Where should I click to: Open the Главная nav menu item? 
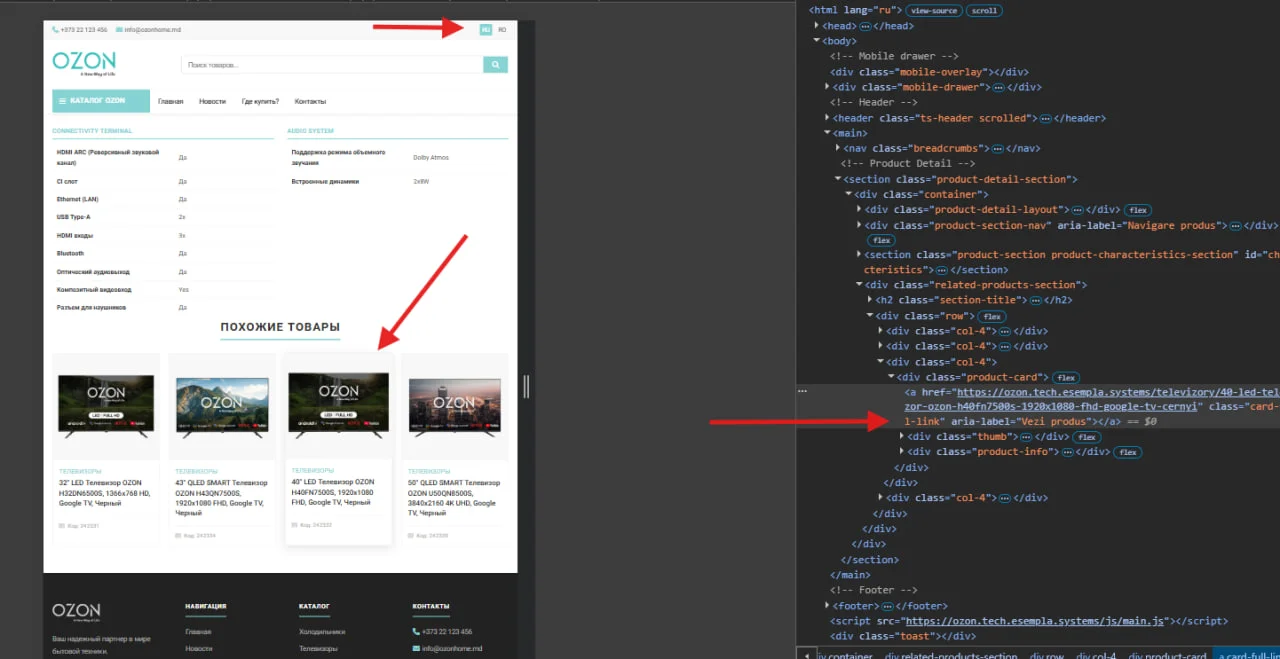171,102
